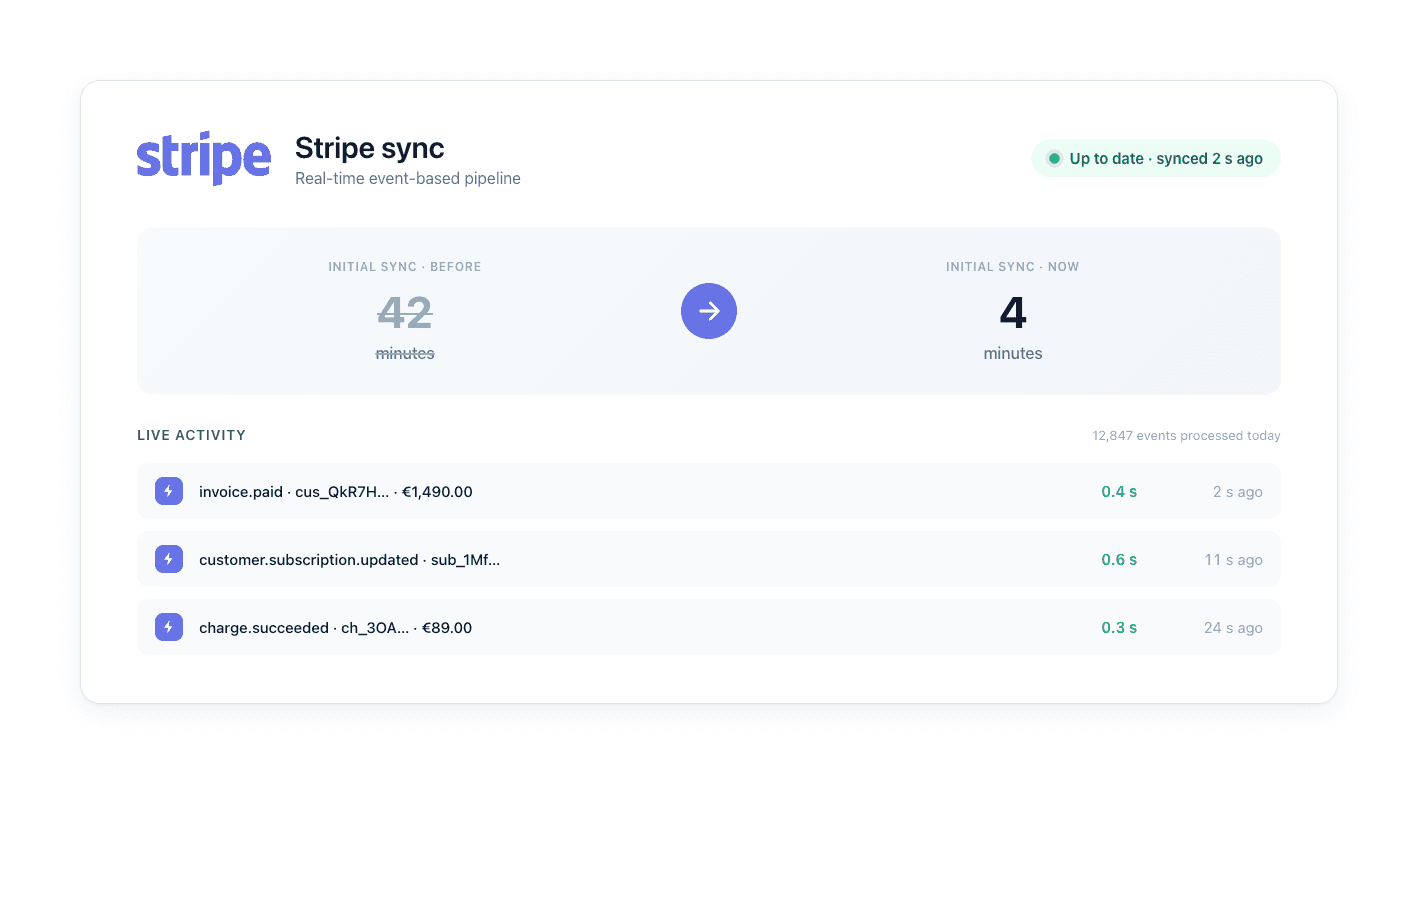The width and height of the screenshot is (1418, 900).
Task: Click 'minutes' under the 4 value
Action: pyautogui.click(x=1013, y=353)
